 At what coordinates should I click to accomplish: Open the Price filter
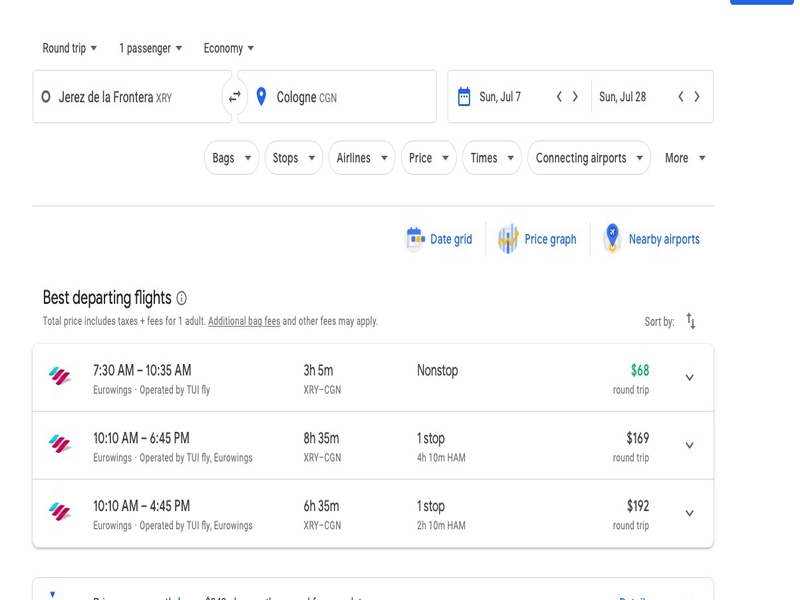point(429,158)
